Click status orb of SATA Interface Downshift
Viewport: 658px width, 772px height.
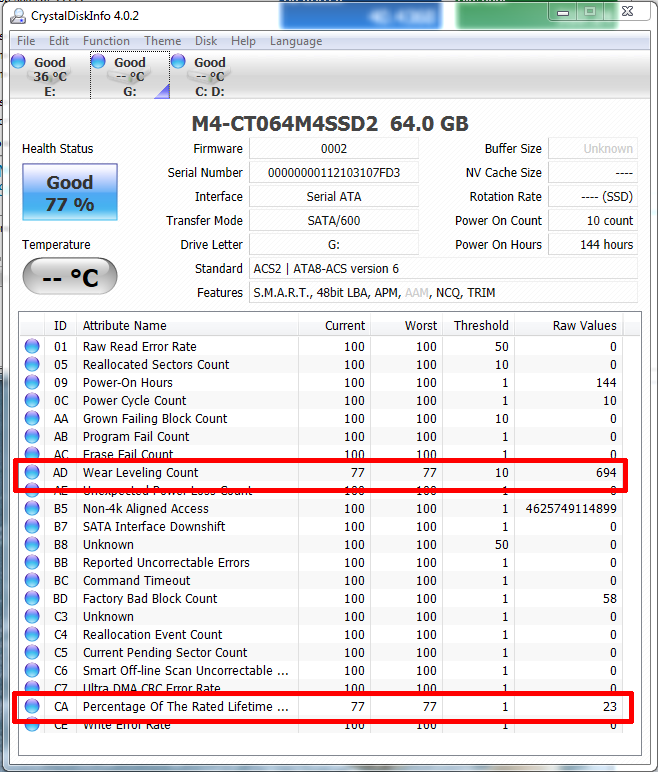32,526
